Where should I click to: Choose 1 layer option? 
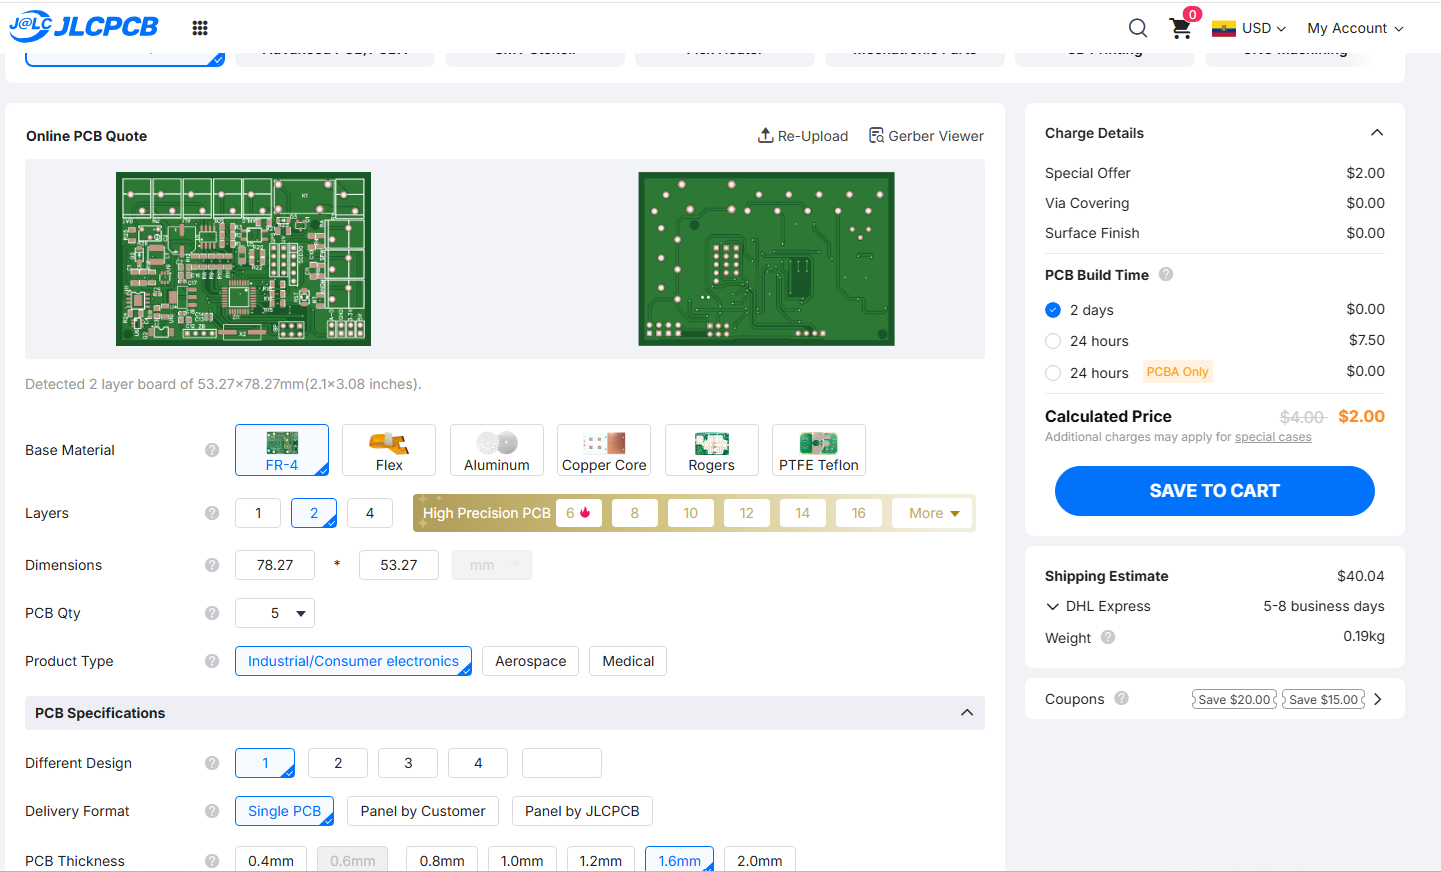pos(258,513)
